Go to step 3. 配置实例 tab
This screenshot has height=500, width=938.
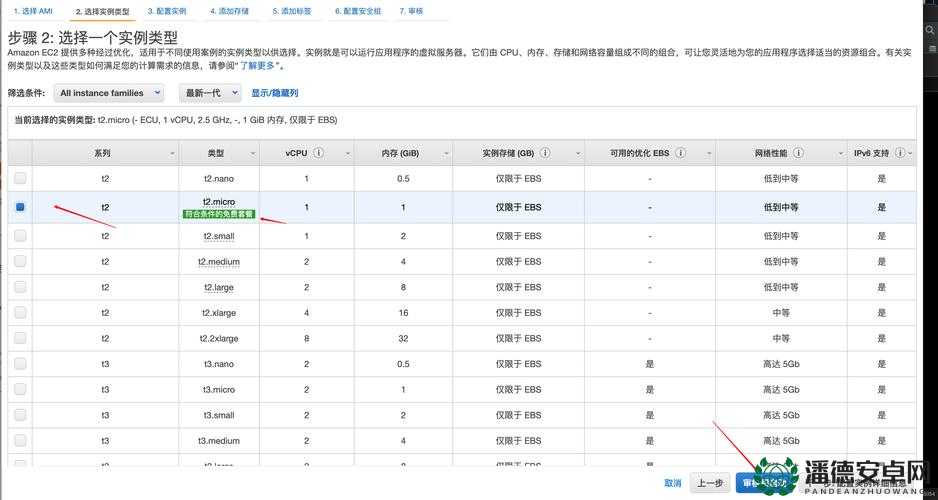[167, 11]
